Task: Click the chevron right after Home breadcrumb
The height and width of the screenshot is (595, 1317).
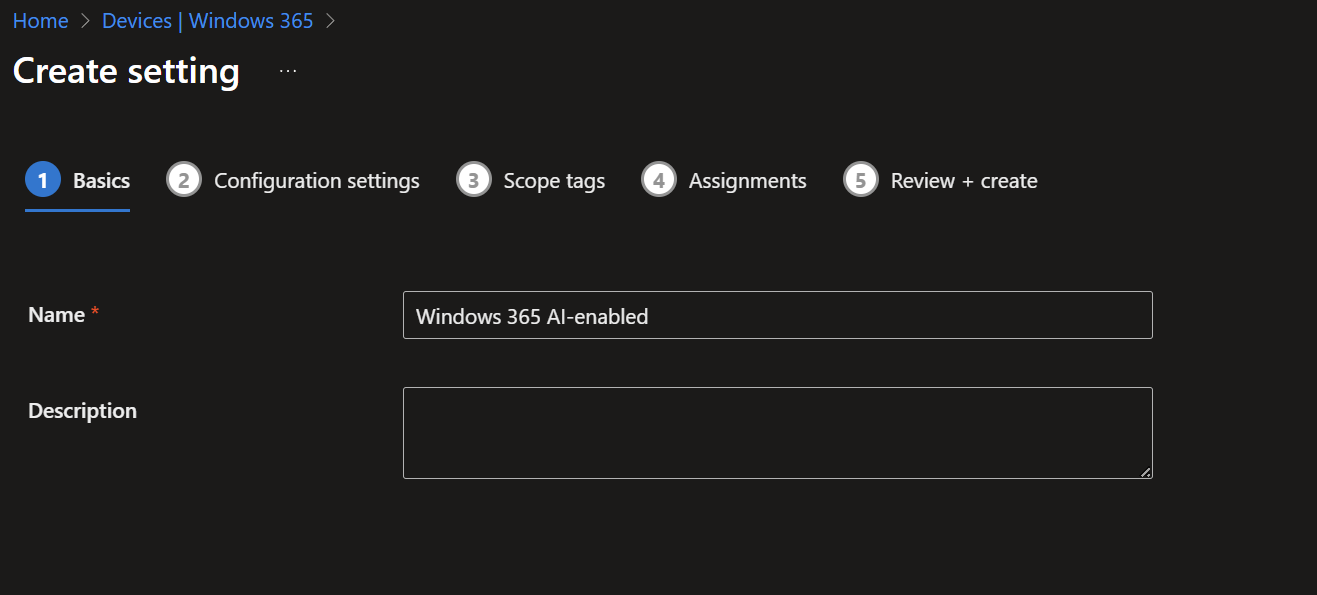Action: 85,21
